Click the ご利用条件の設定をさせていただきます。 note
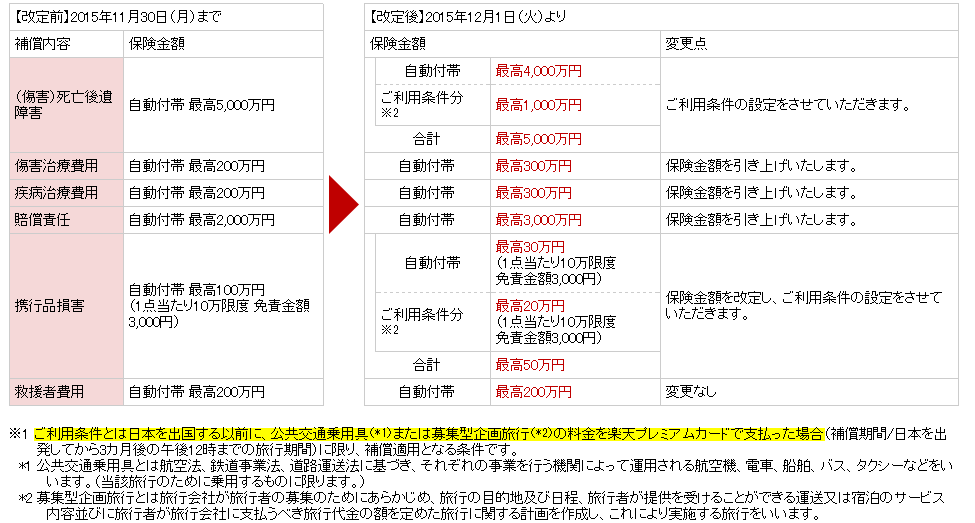 click(788, 105)
